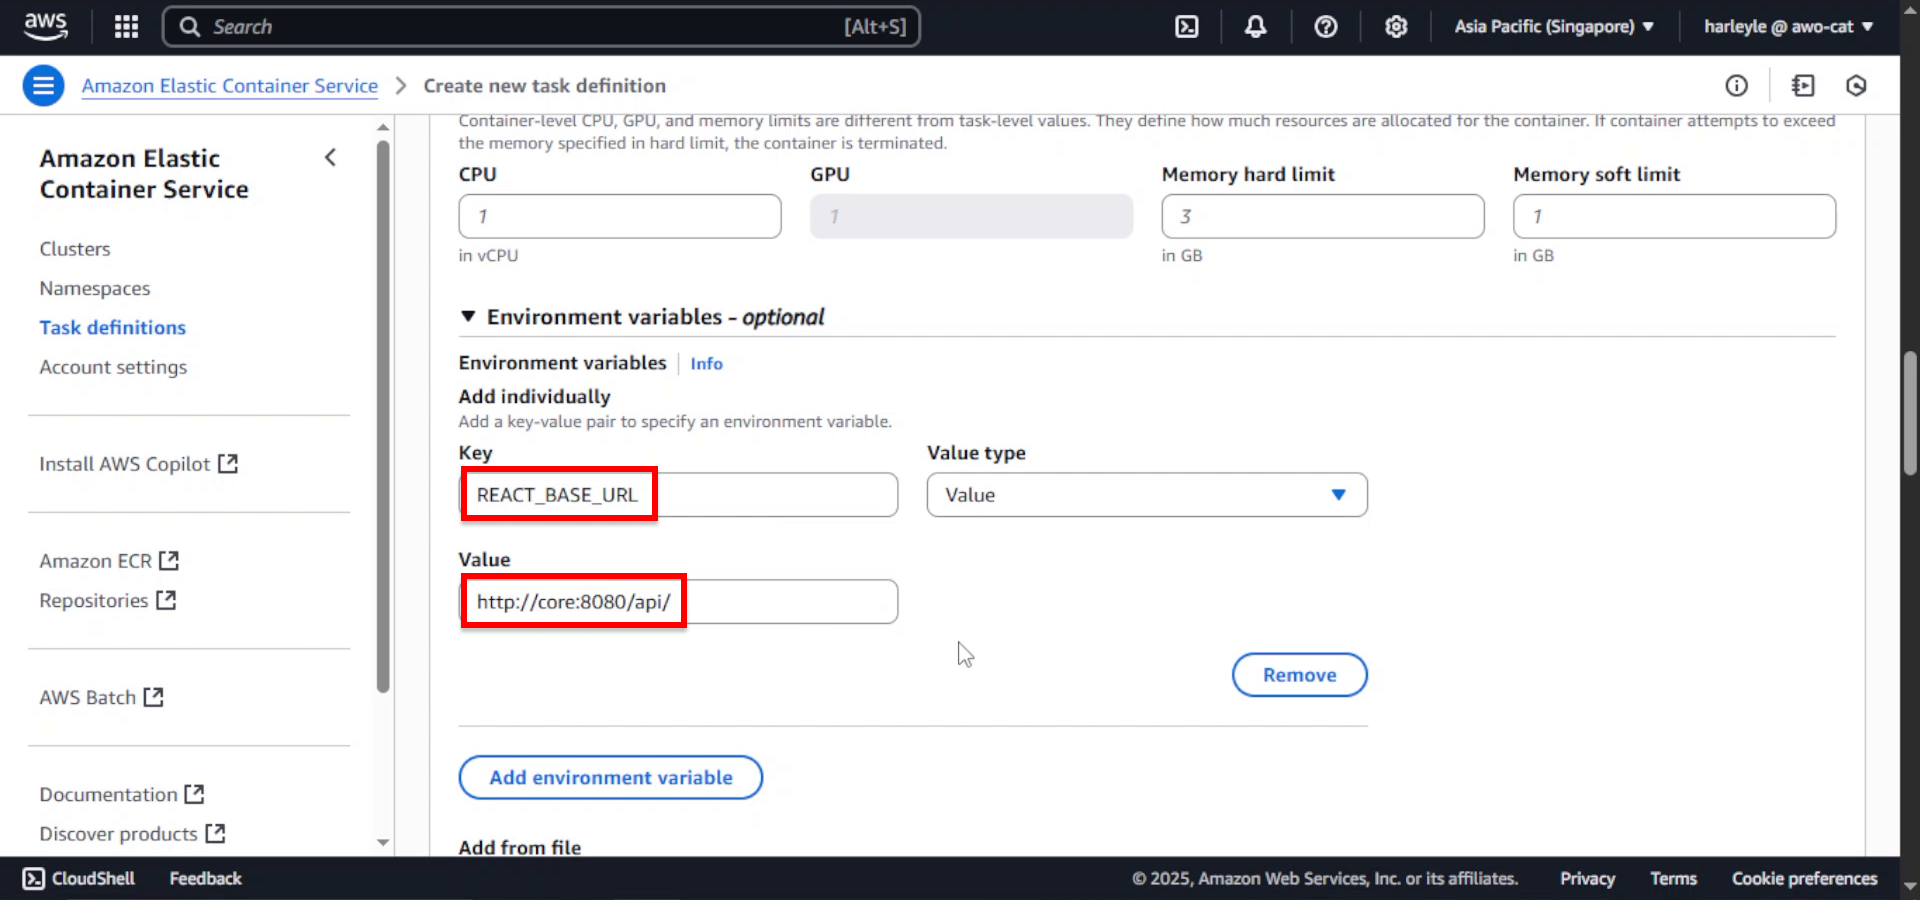Open the region selector Asia Pacific (Singapore)
The image size is (1920, 900).
click(1553, 27)
